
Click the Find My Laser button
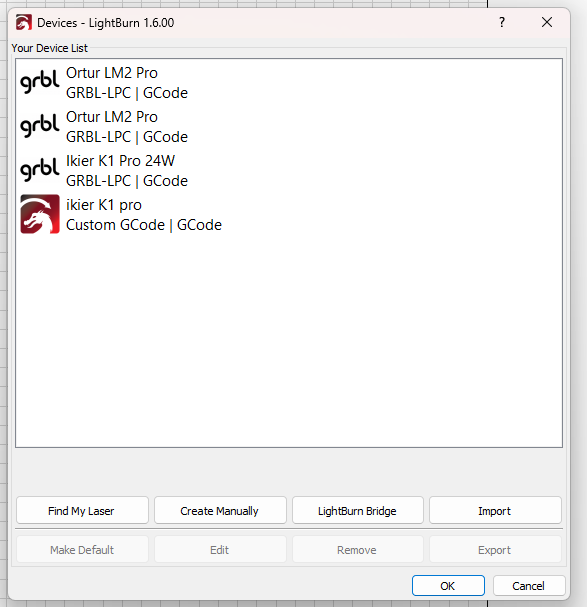(82, 511)
